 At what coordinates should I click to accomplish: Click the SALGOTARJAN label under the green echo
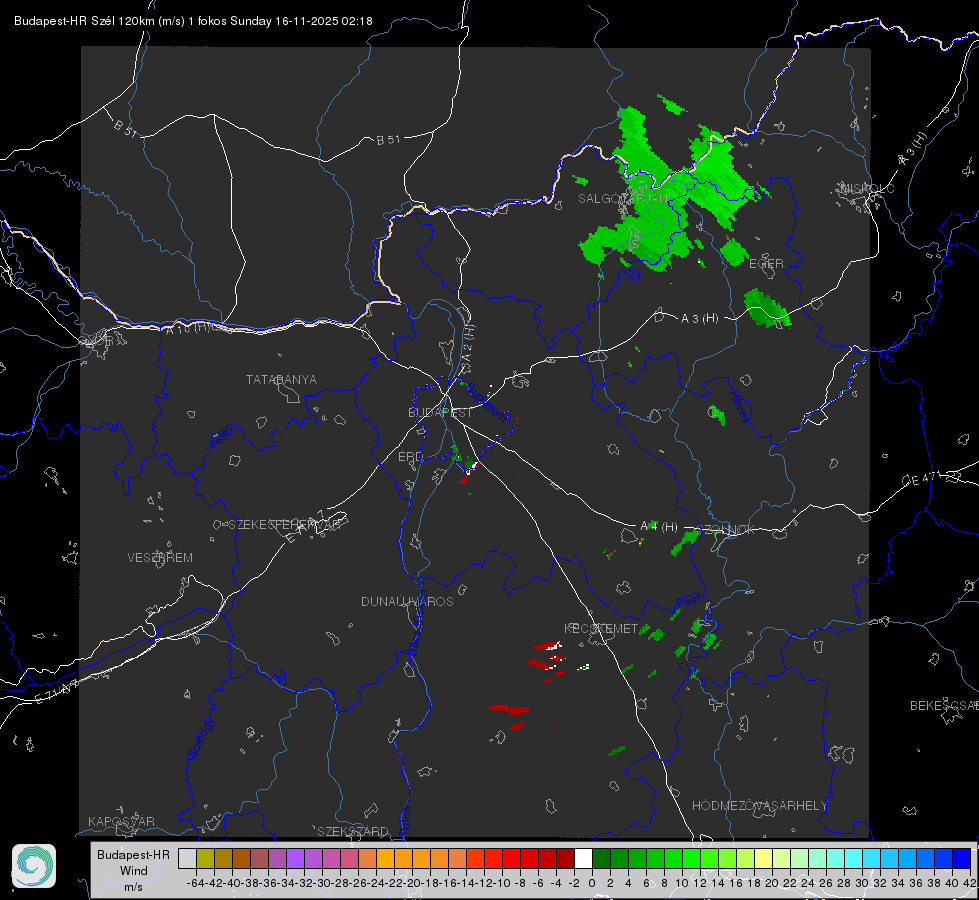(623, 199)
